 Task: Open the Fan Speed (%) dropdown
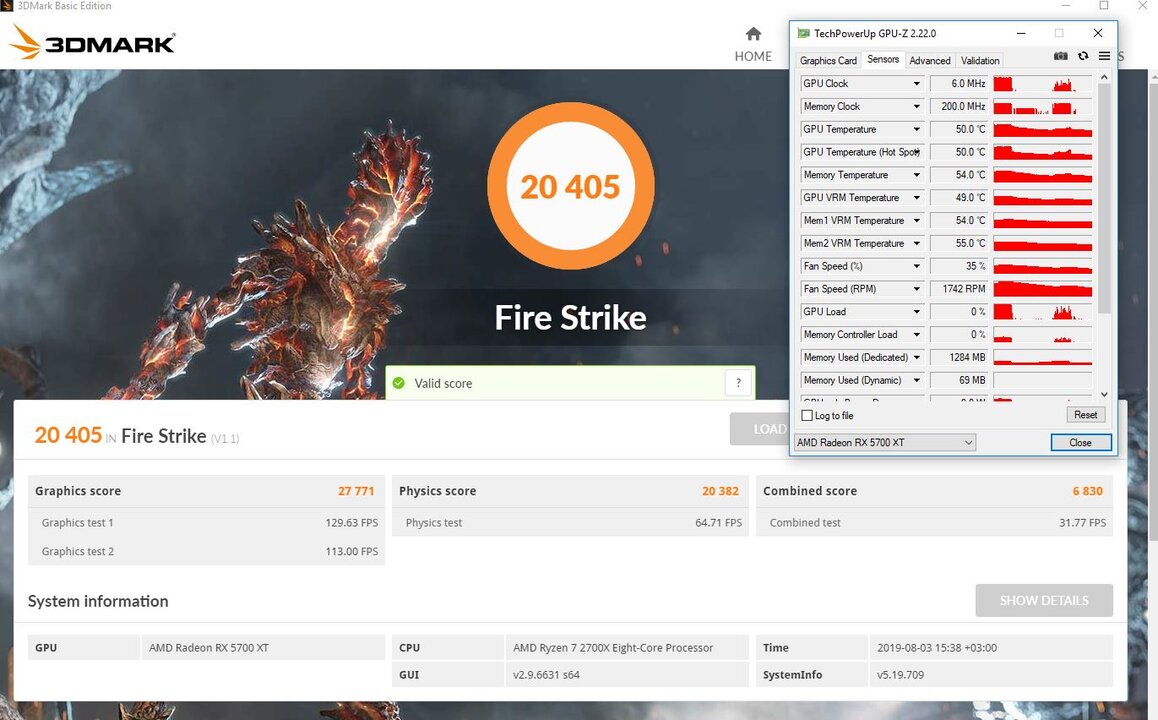917,266
